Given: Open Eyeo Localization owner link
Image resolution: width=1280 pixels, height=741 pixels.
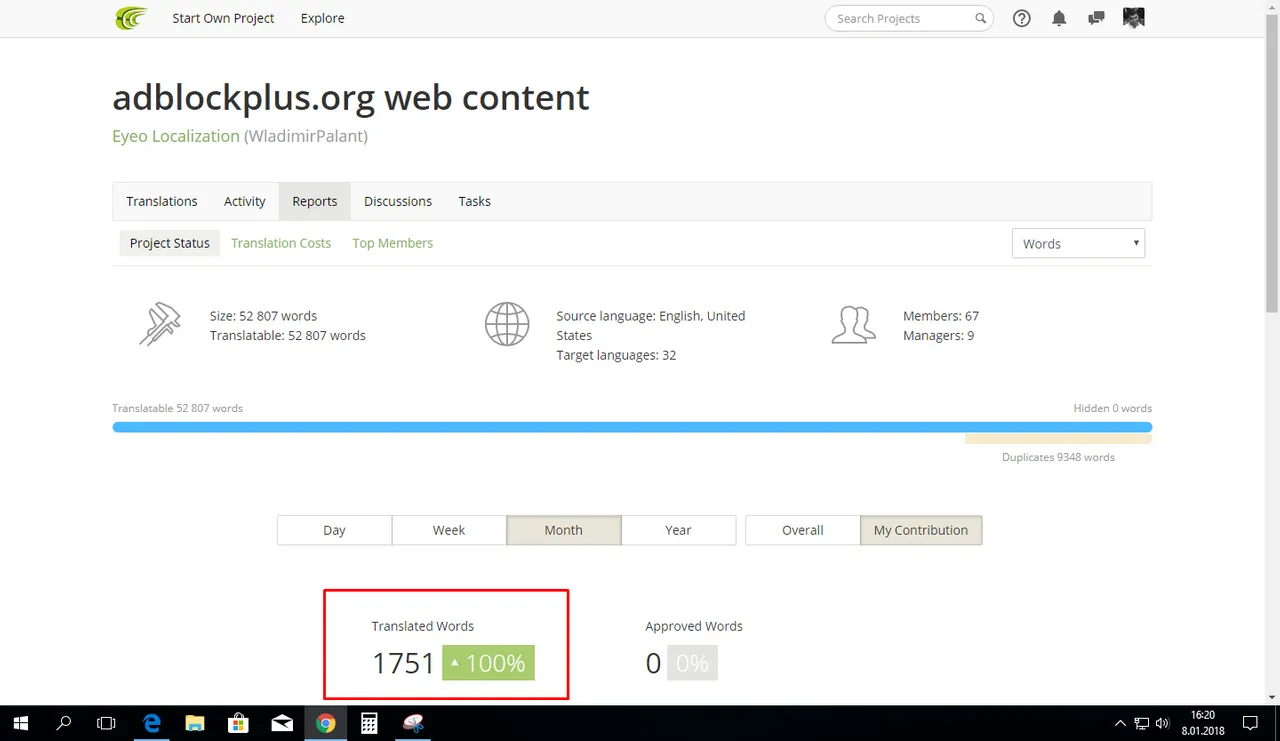Looking at the screenshot, I should coord(176,136).
